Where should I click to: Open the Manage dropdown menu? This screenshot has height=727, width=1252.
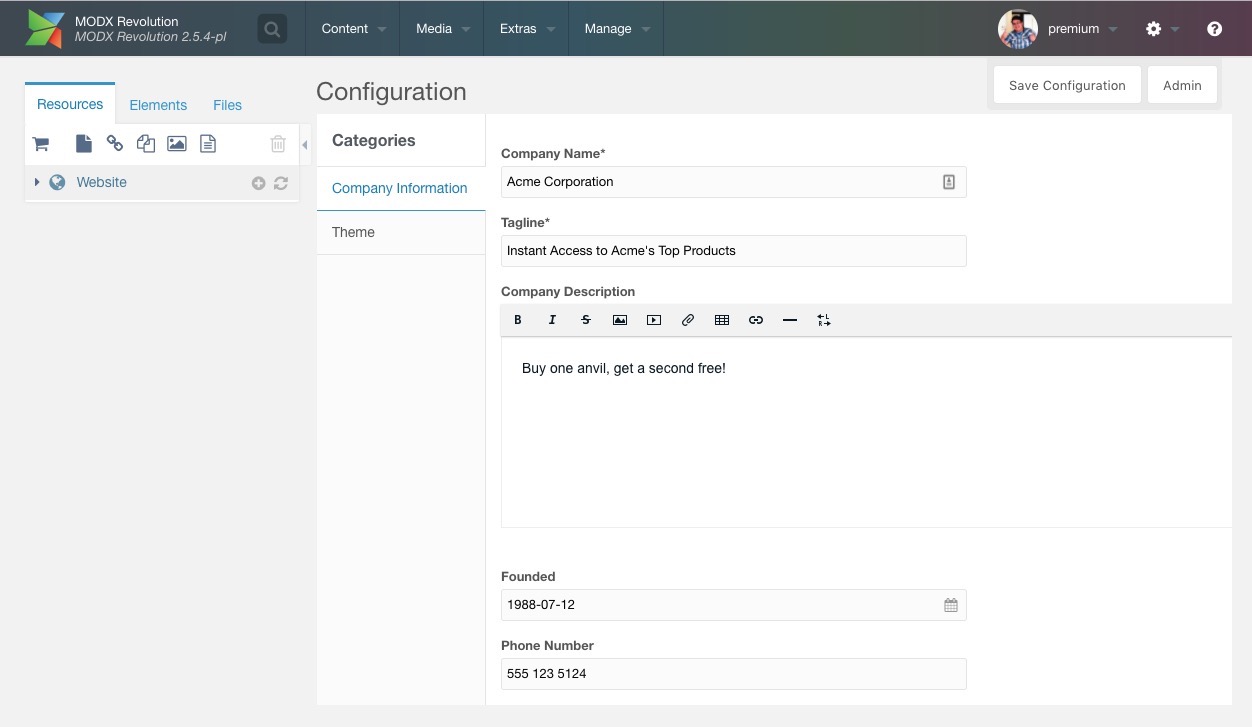pyautogui.click(x=616, y=29)
